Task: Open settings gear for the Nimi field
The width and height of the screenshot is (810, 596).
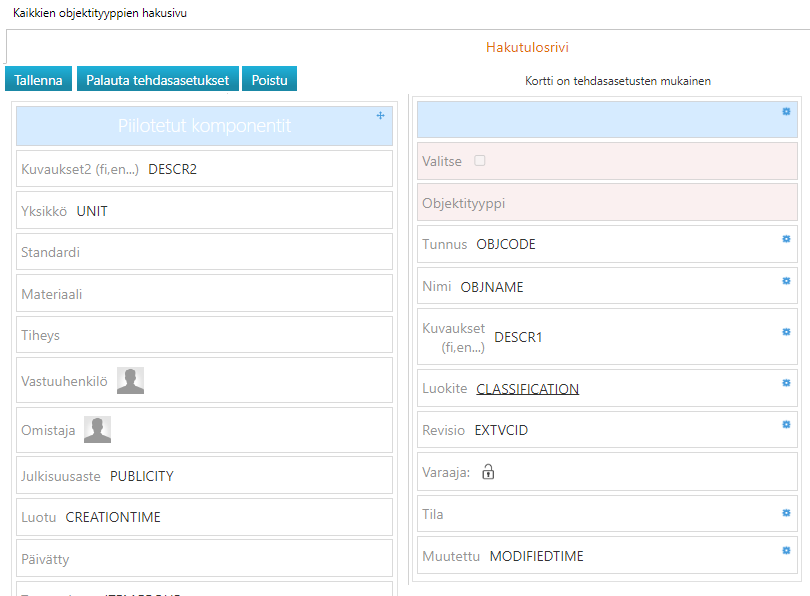Action: (x=786, y=281)
